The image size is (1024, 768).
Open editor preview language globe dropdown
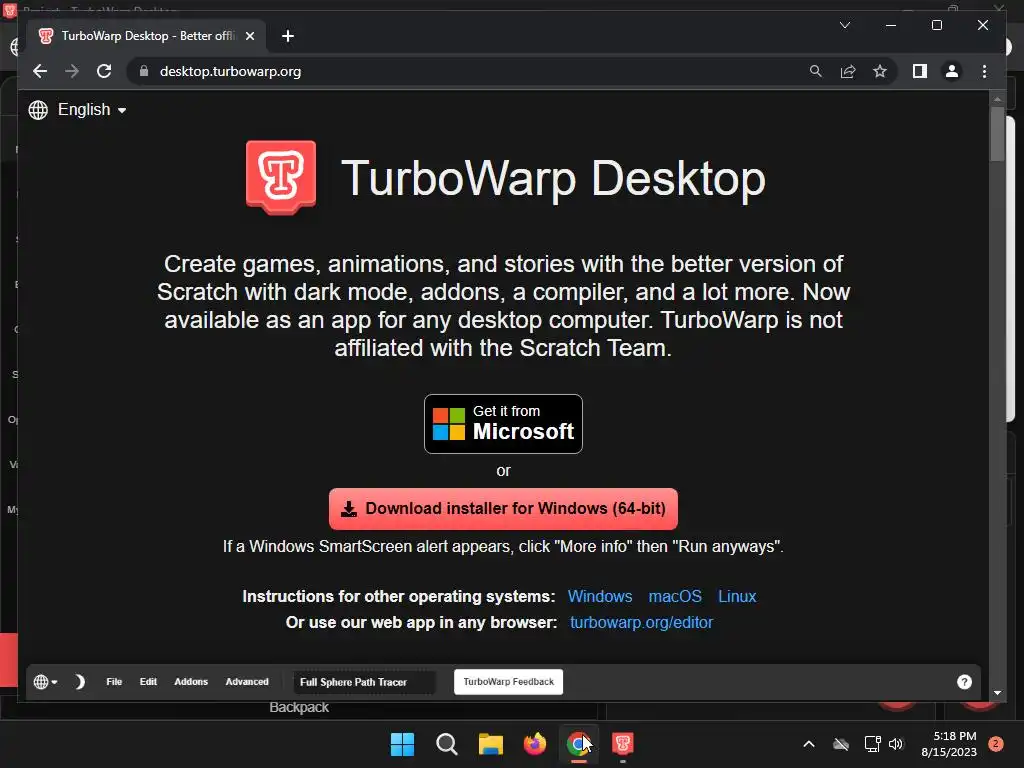pyautogui.click(x=45, y=682)
